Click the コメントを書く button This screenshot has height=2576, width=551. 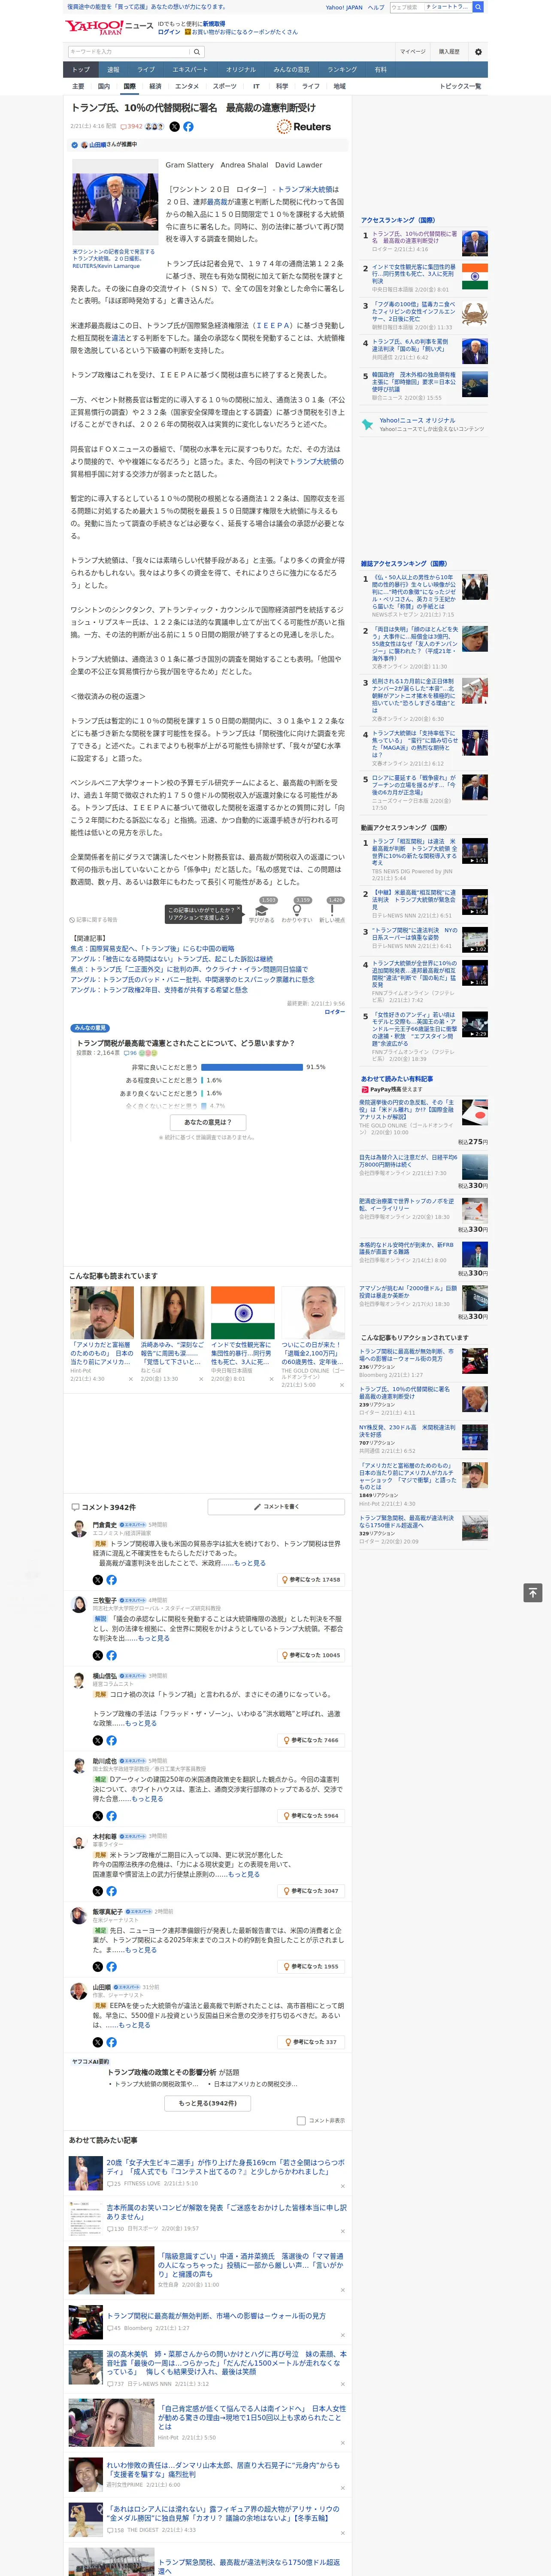coord(276,1506)
